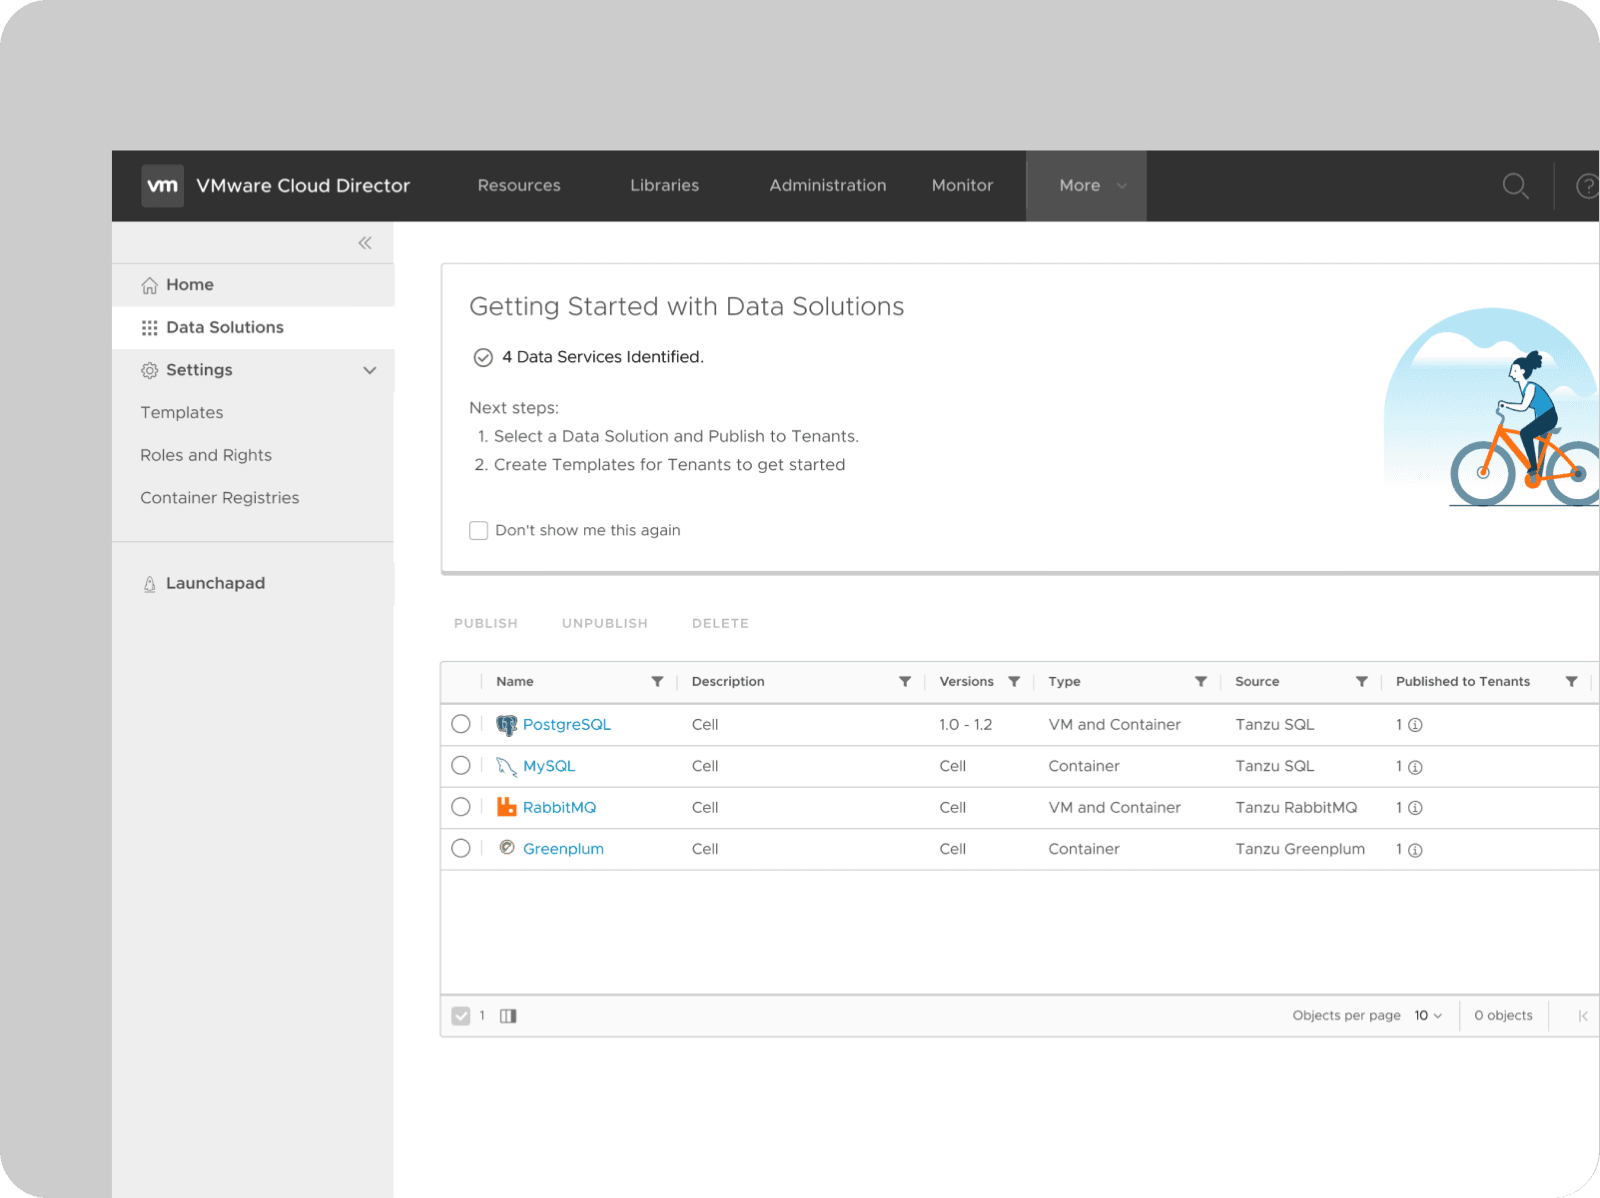Open the Monitor menu
1600x1198 pixels.
[x=962, y=186]
